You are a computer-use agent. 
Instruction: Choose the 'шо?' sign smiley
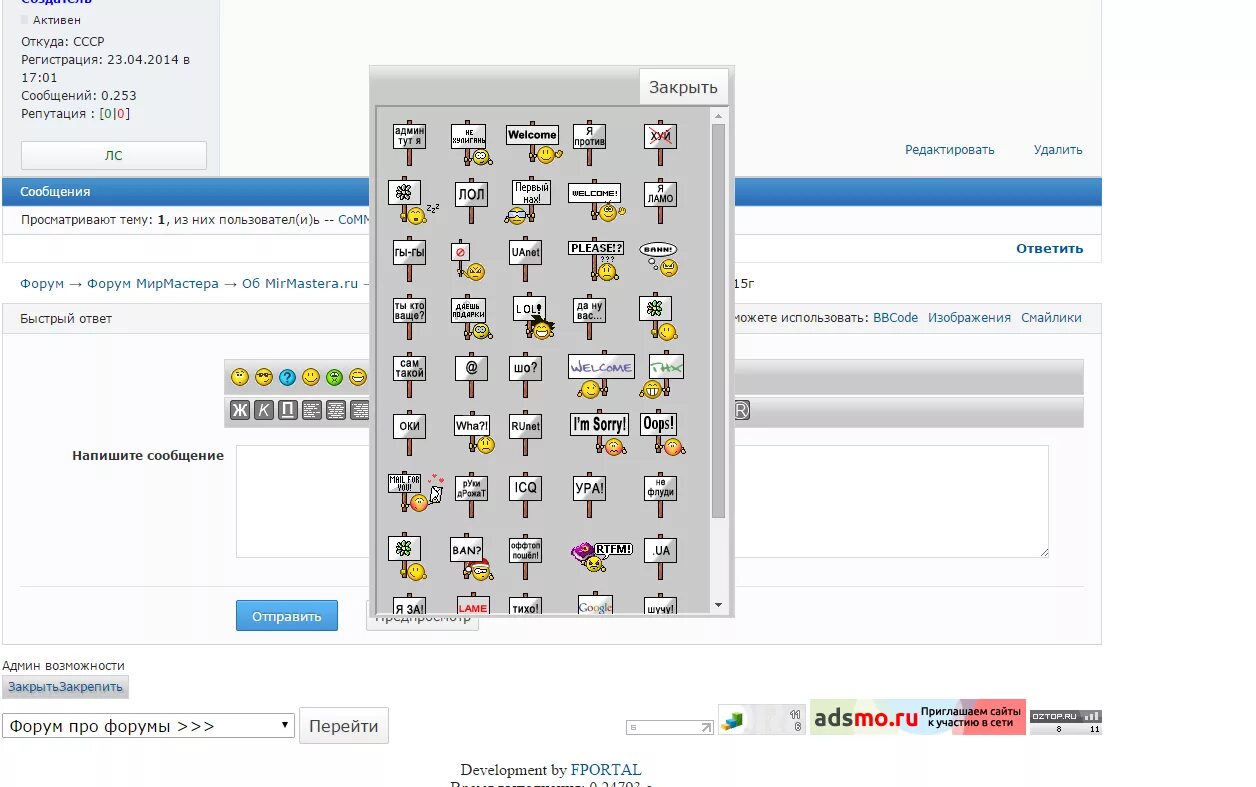(x=525, y=375)
